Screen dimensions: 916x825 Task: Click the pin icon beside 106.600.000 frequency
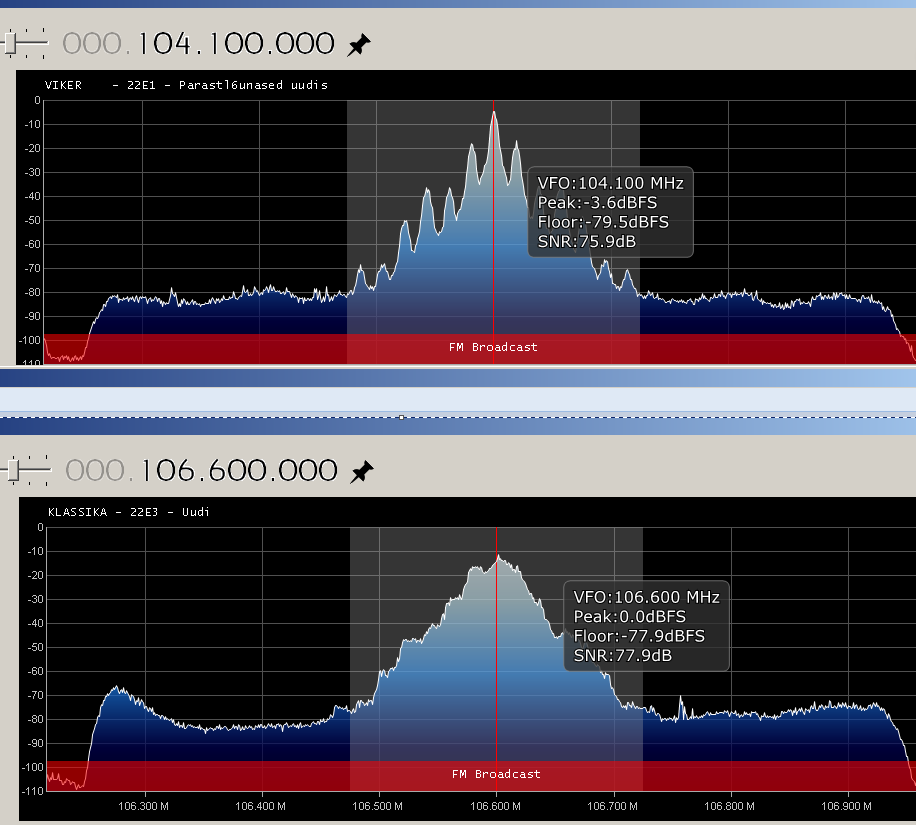pyautogui.click(x=361, y=471)
